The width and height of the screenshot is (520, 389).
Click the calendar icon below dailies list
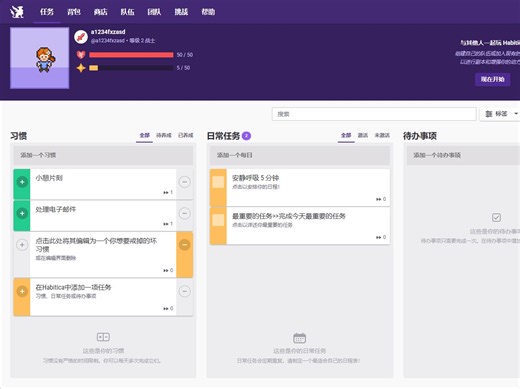(299, 338)
